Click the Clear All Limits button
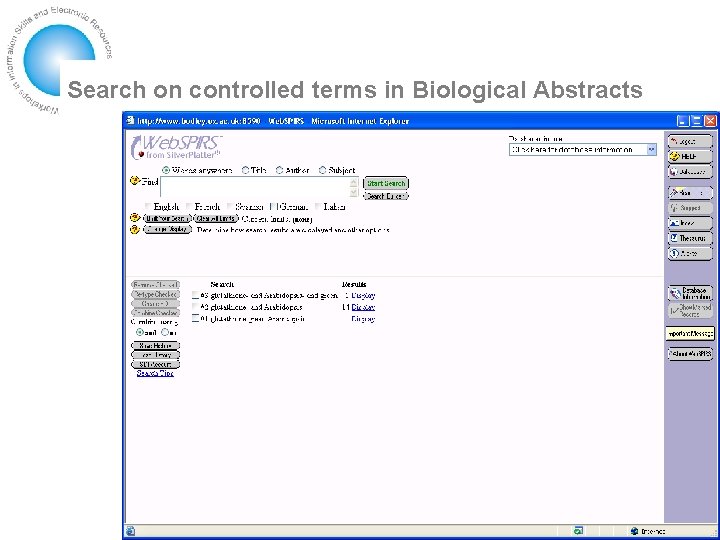This screenshot has width=720, height=540. 216,219
